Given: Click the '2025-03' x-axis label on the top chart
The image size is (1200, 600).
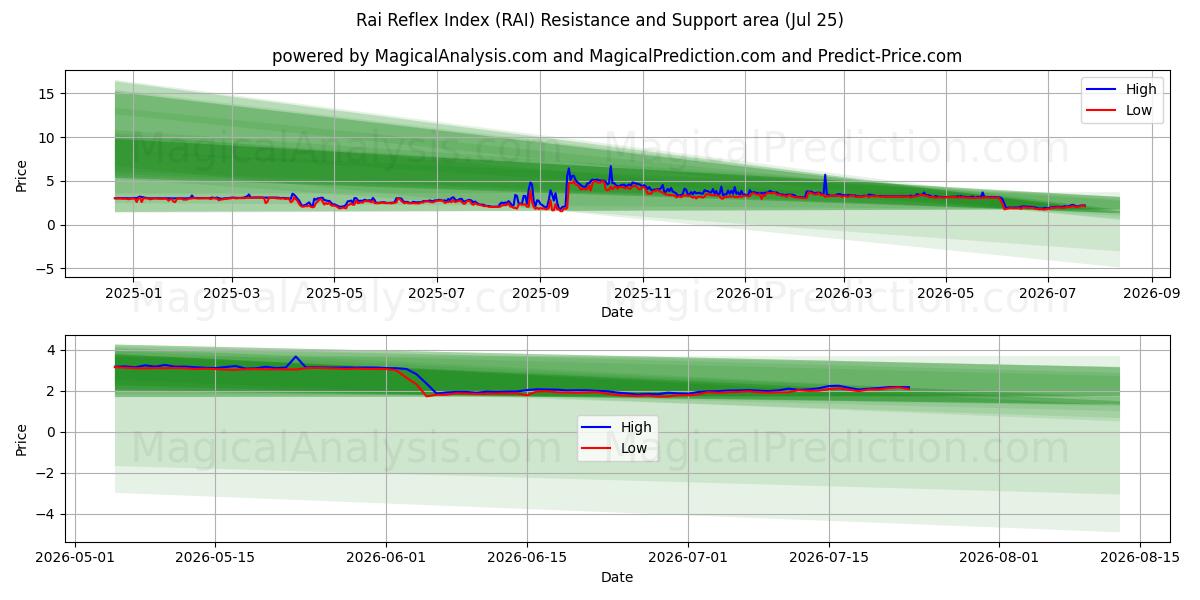Looking at the screenshot, I should pos(232,293).
